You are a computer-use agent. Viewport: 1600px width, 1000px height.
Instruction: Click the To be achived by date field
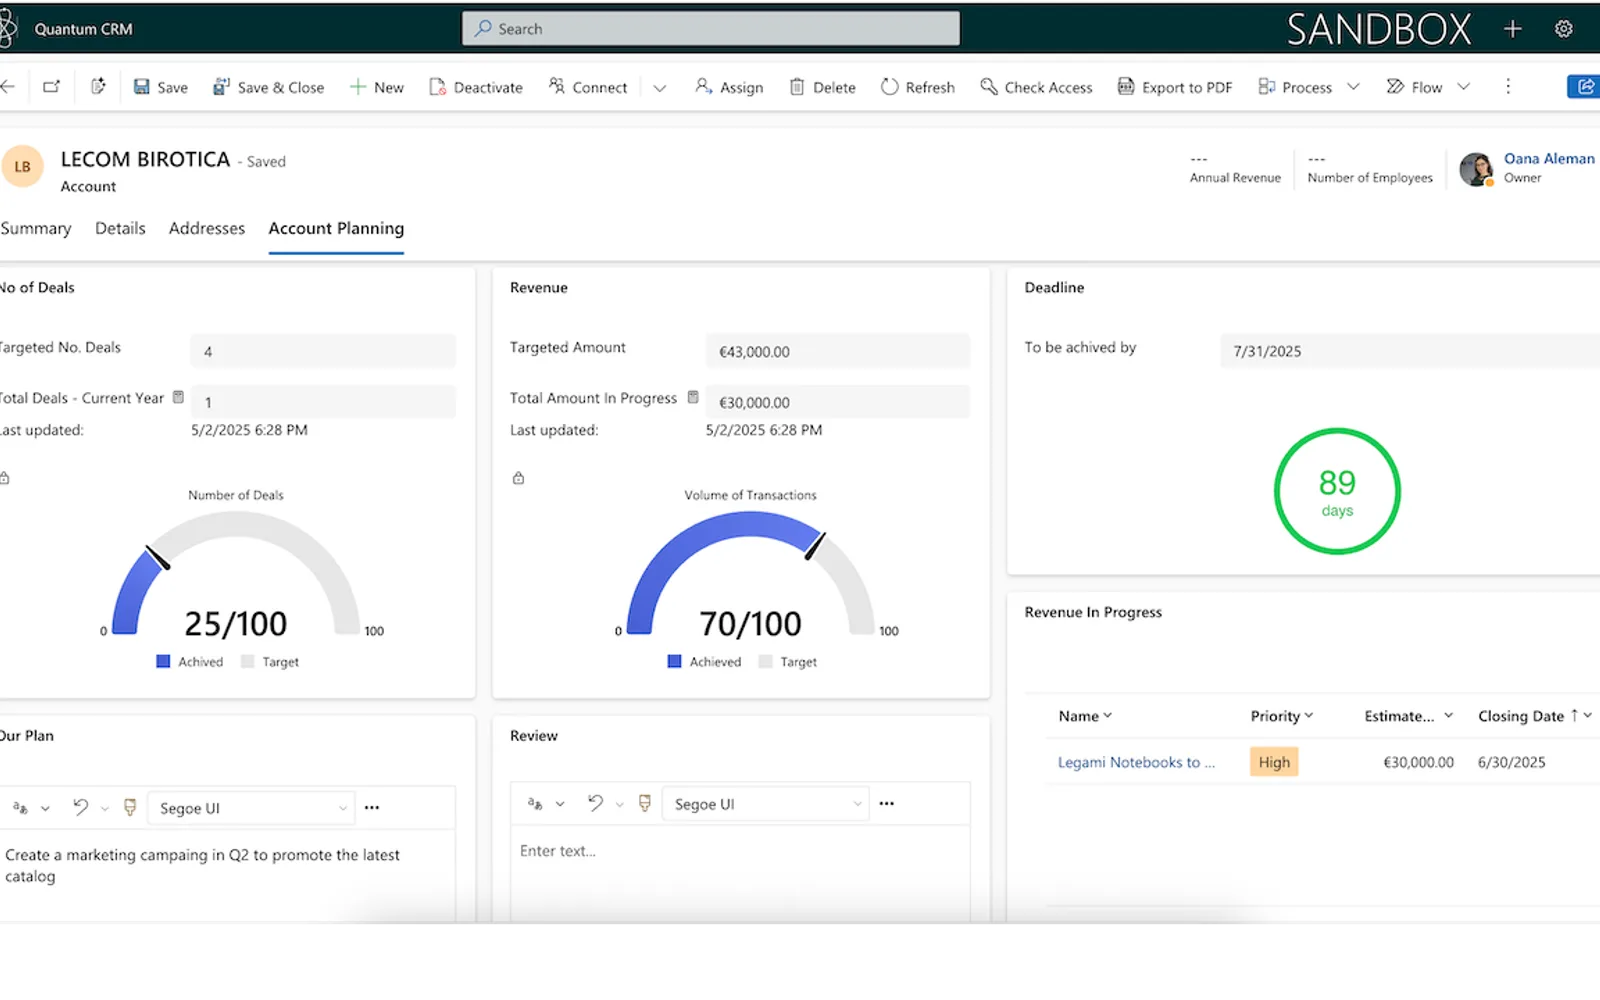pyautogui.click(x=1410, y=351)
